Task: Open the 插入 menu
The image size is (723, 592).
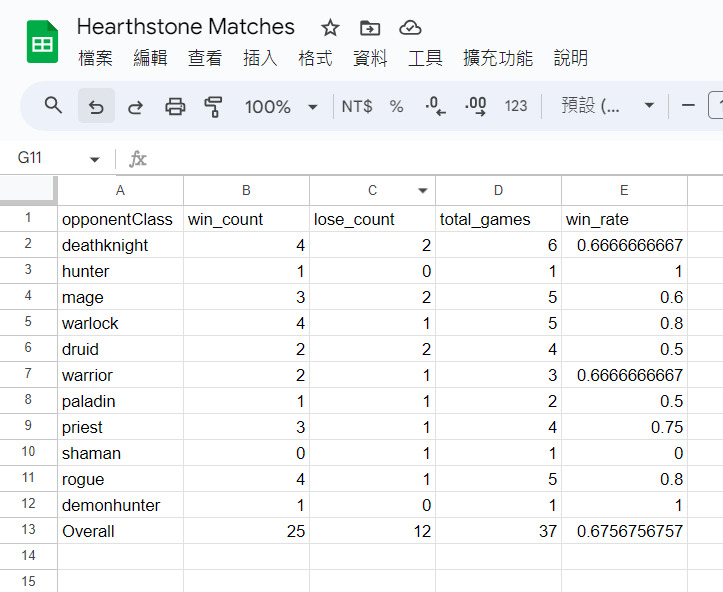Action: [x=261, y=59]
